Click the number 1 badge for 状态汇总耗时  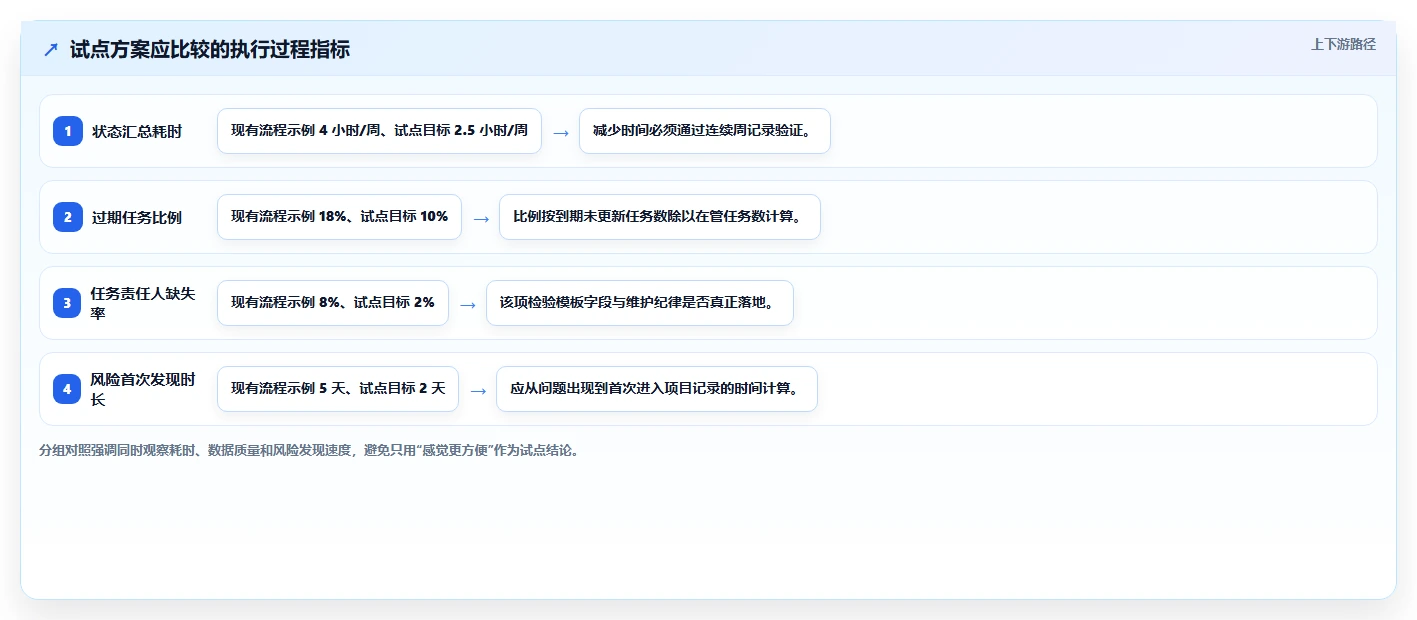[68, 131]
